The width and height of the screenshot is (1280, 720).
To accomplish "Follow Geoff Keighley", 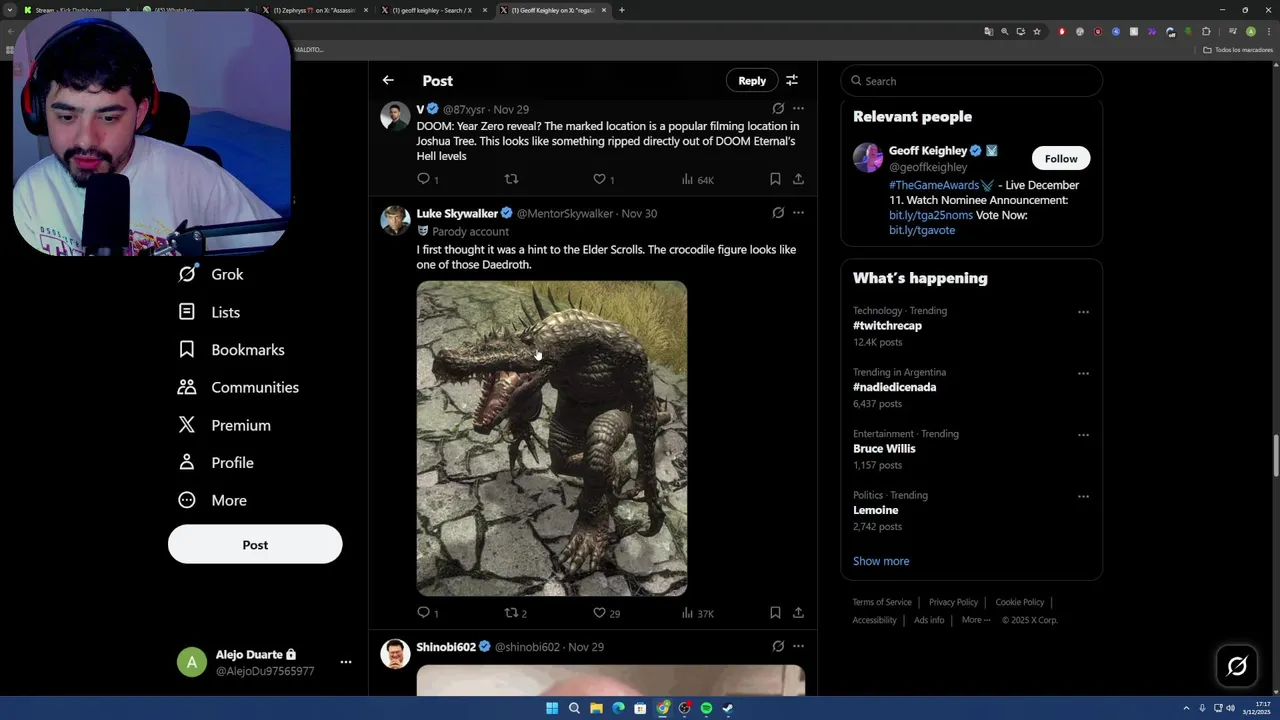I will [x=1061, y=158].
